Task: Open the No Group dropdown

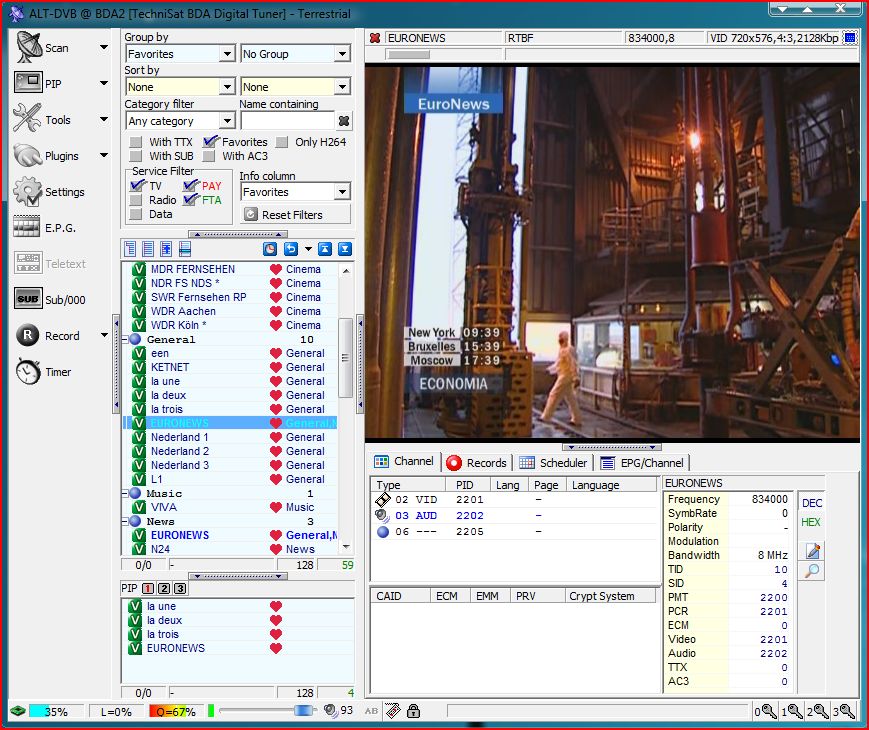Action: [x=343, y=54]
